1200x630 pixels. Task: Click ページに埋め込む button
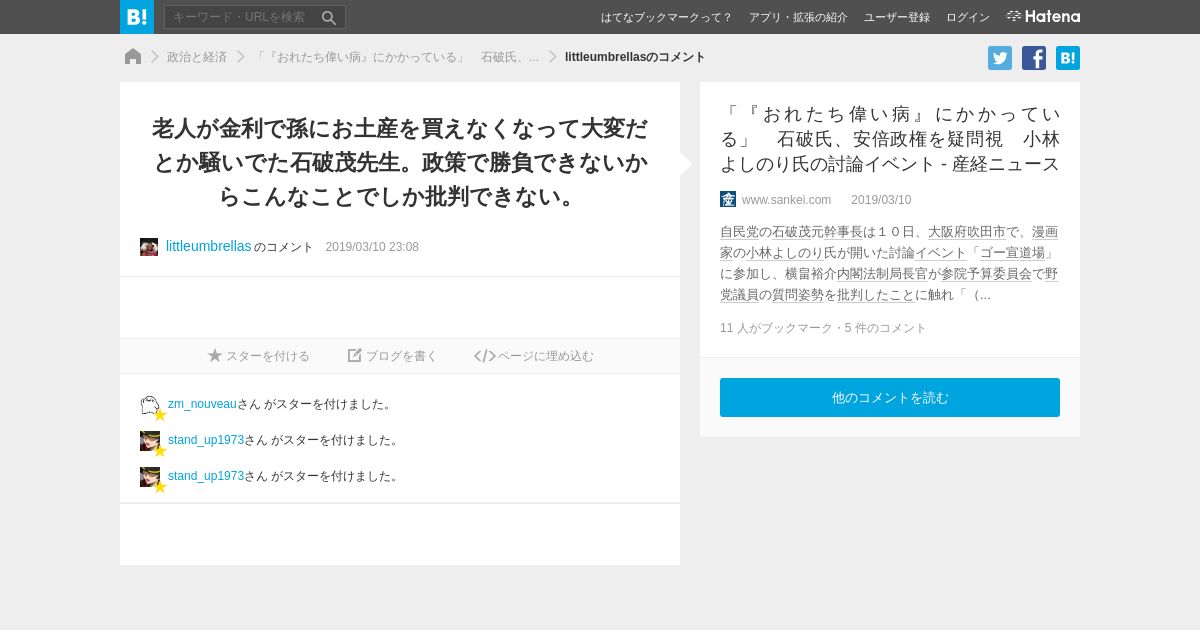534,356
